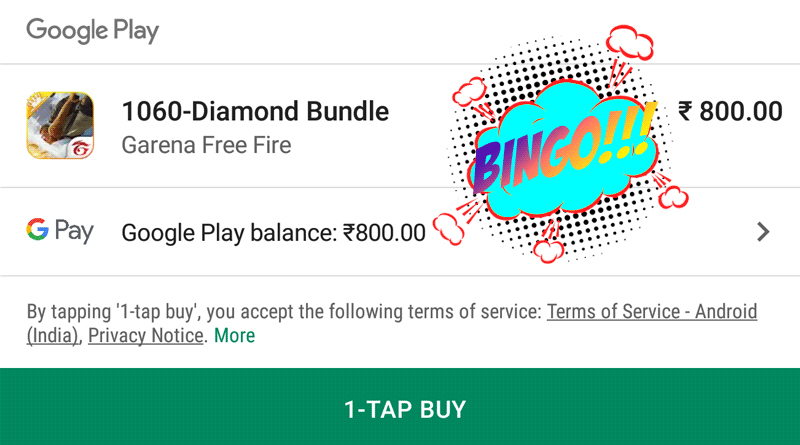Click the ₹ 800.00 price label
The image size is (800, 445).
730,111
